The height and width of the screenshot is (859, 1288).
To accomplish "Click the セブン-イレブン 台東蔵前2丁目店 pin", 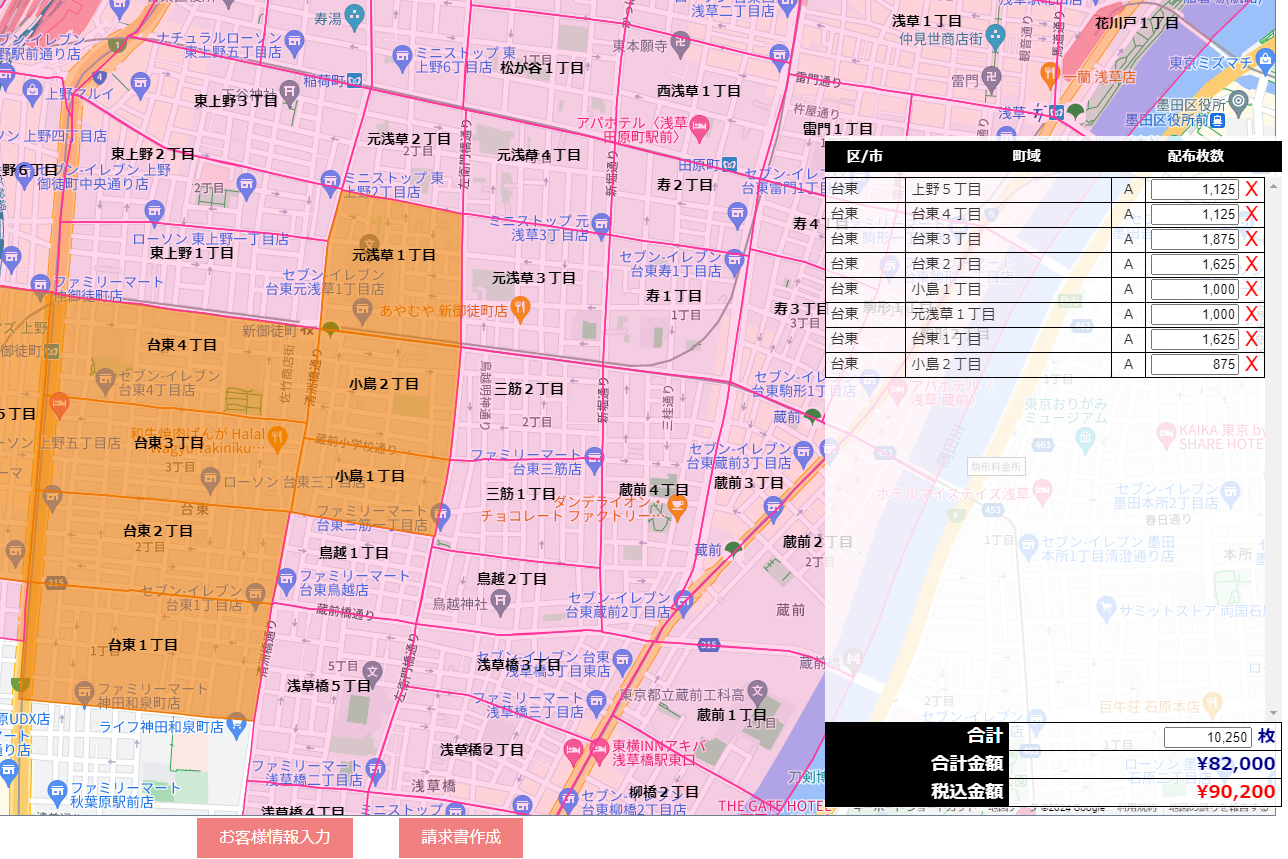I will [x=684, y=601].
